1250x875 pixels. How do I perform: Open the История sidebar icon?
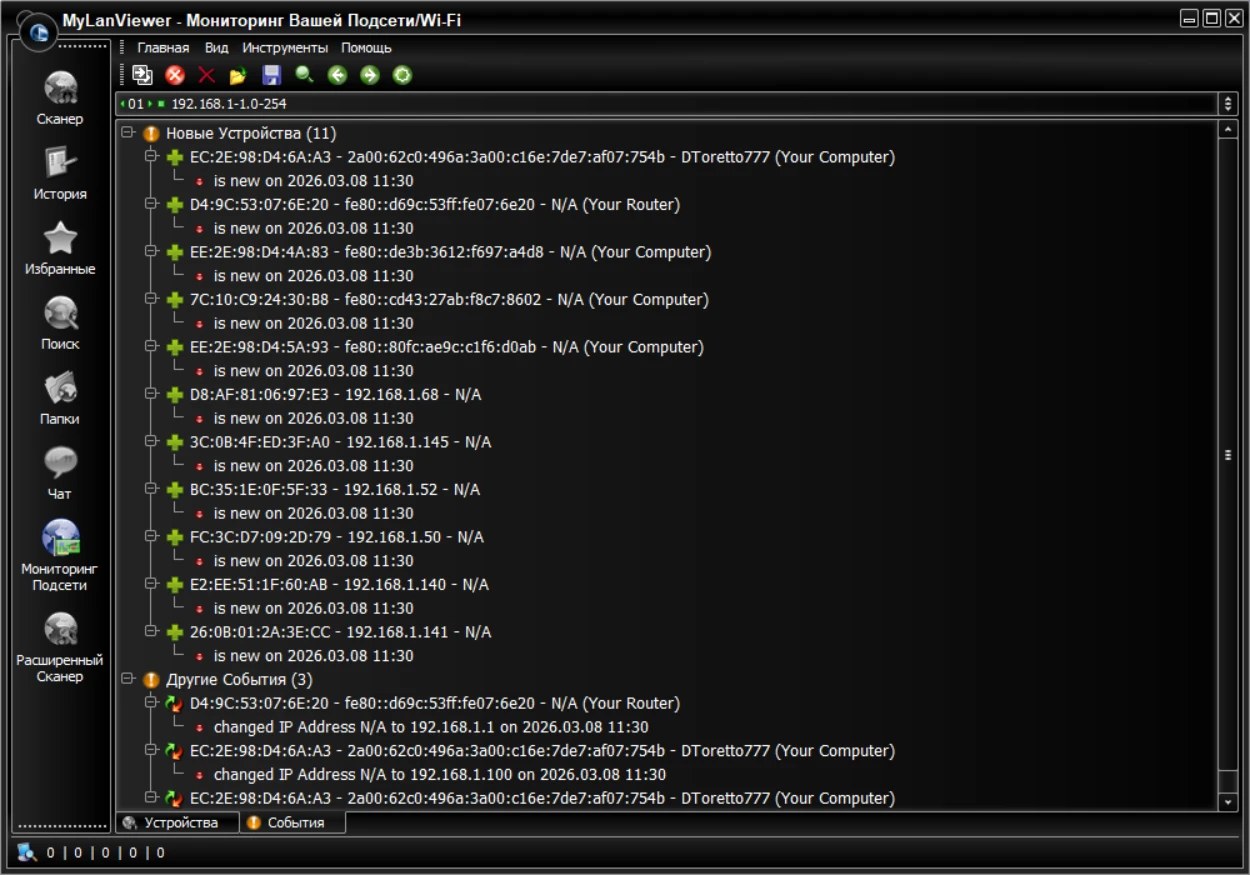point(60,163)
